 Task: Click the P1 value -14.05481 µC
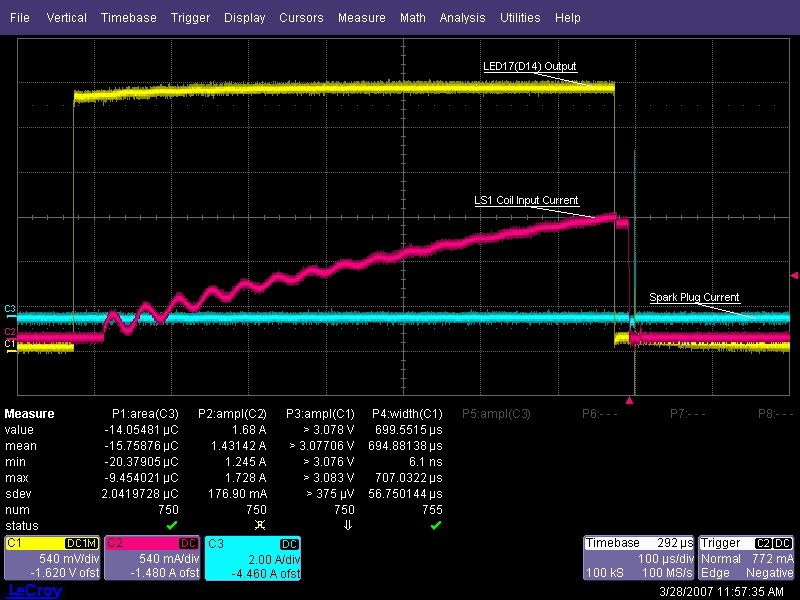click(x=141, y=430)
